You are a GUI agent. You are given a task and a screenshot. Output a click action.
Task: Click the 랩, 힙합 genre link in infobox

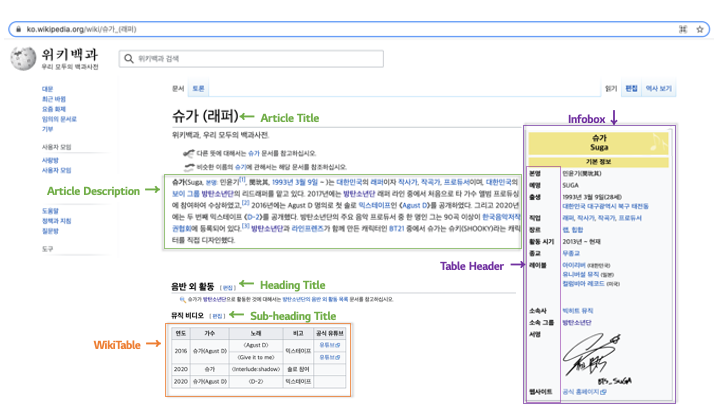pyautogui.click(x=573, y=230)
